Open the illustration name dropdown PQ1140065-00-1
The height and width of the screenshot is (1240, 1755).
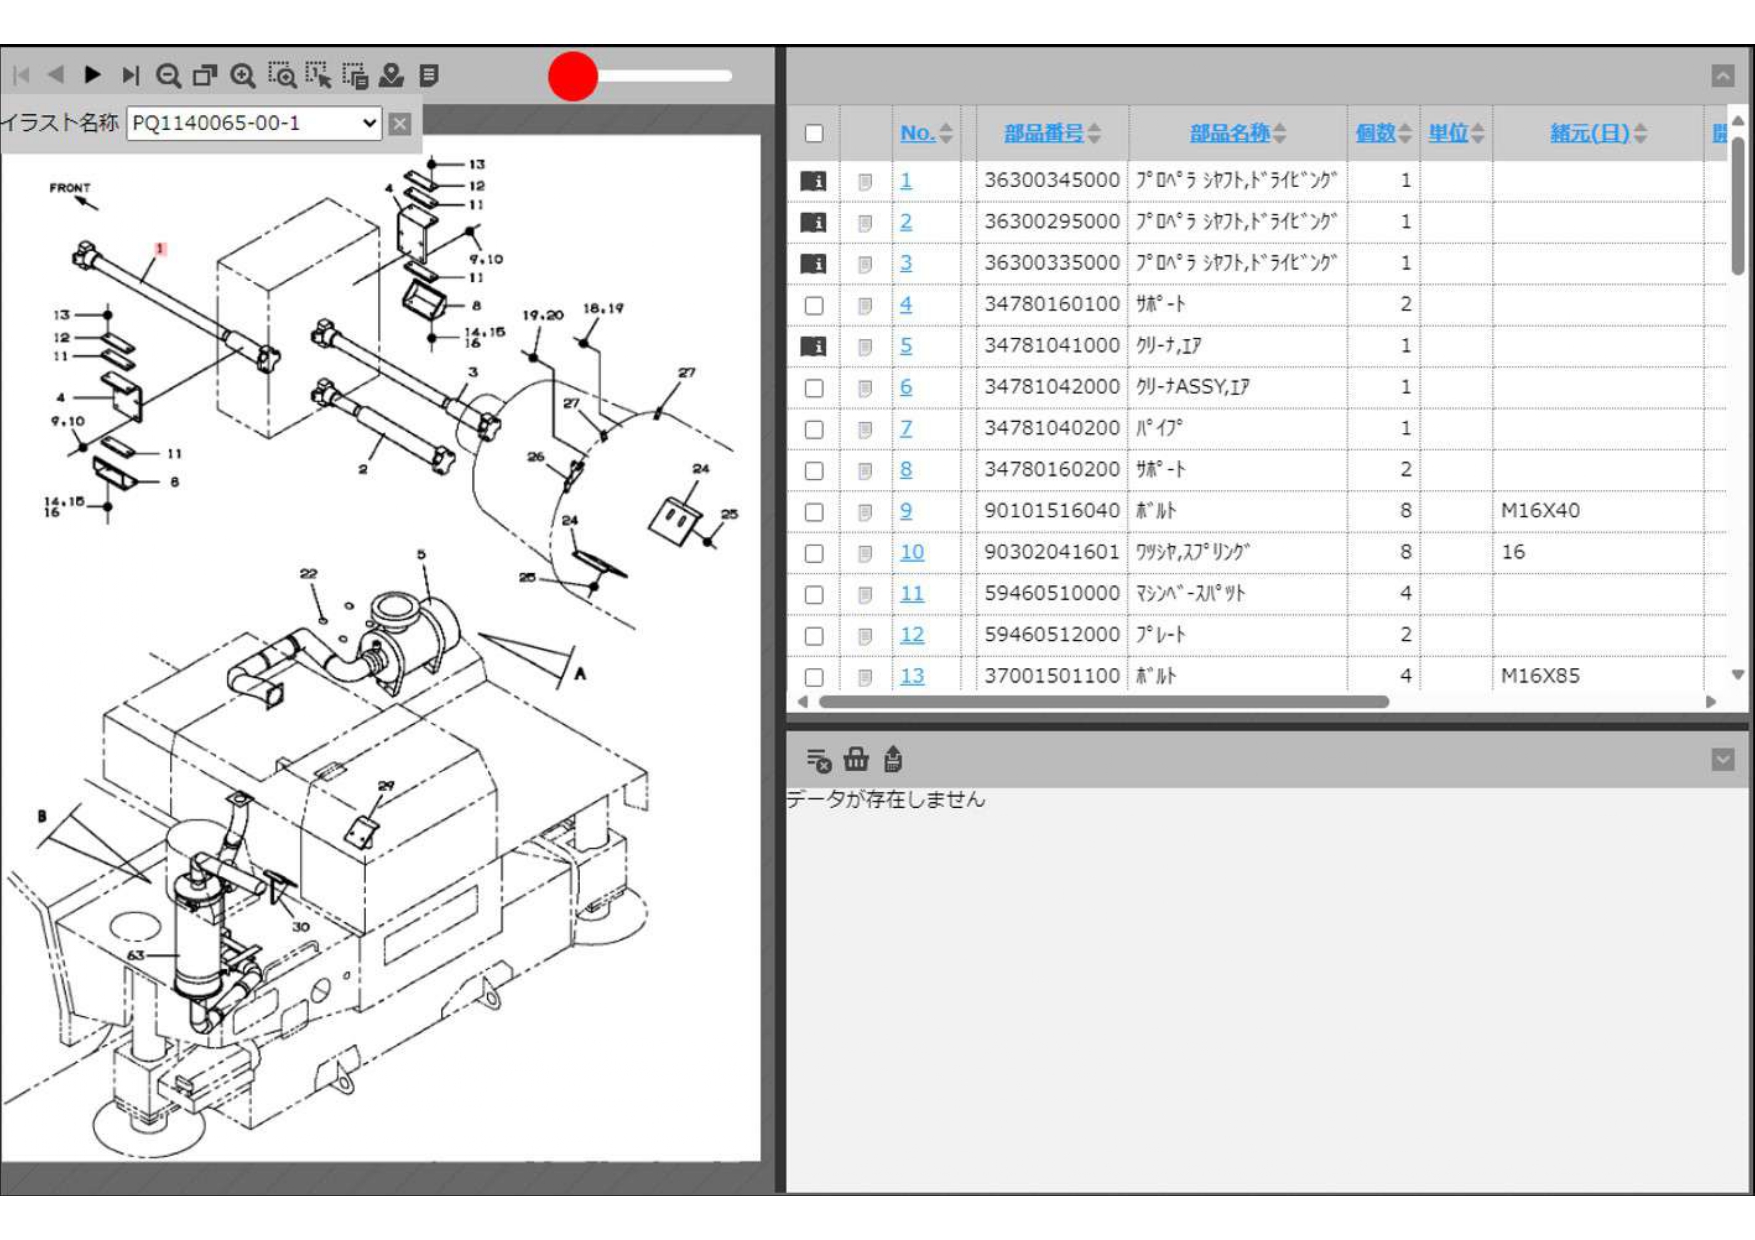point(254,123)
